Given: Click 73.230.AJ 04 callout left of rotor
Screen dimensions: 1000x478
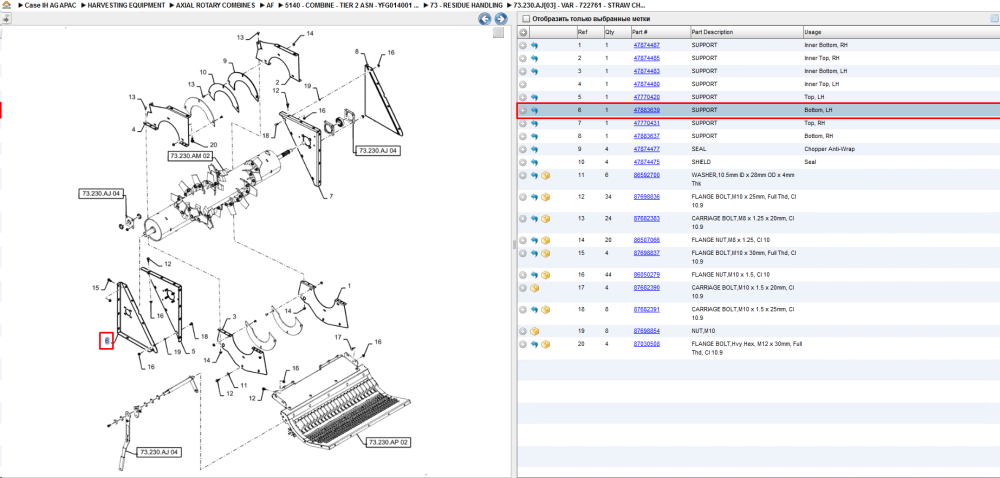Looking at the screenshot, I should 101,193.
